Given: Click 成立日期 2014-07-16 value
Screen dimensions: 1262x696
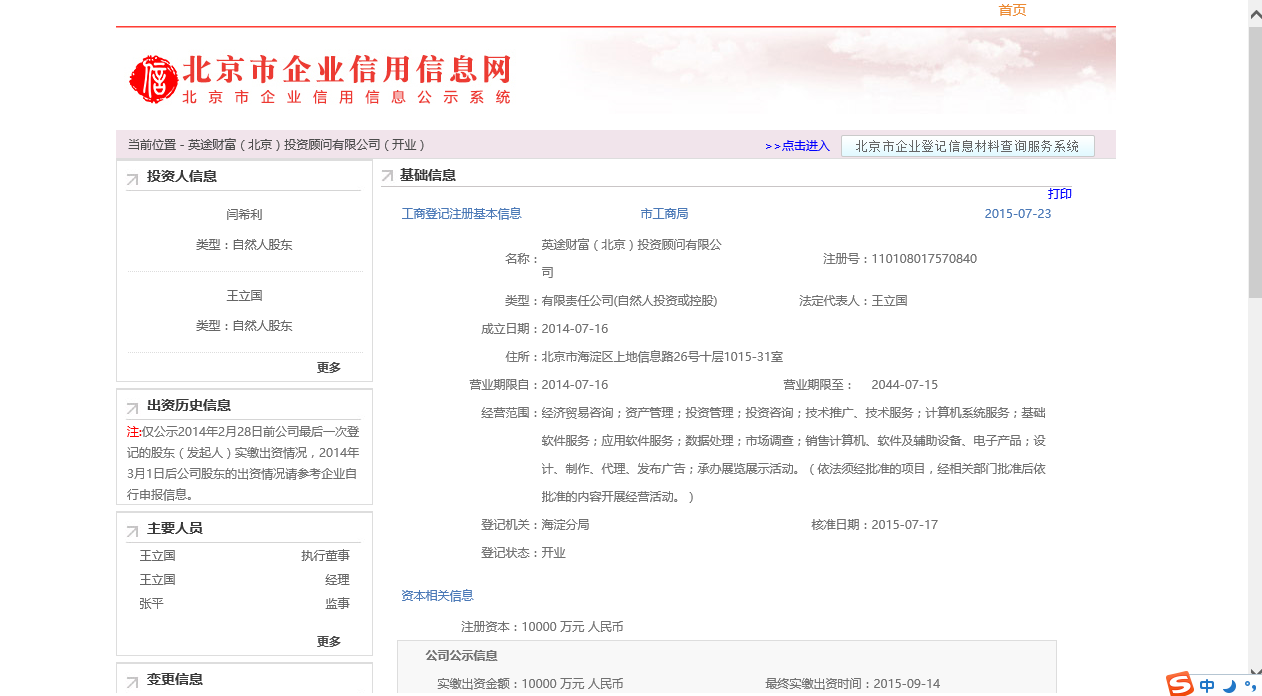Looking at the screenshot, I should [574, 329].
